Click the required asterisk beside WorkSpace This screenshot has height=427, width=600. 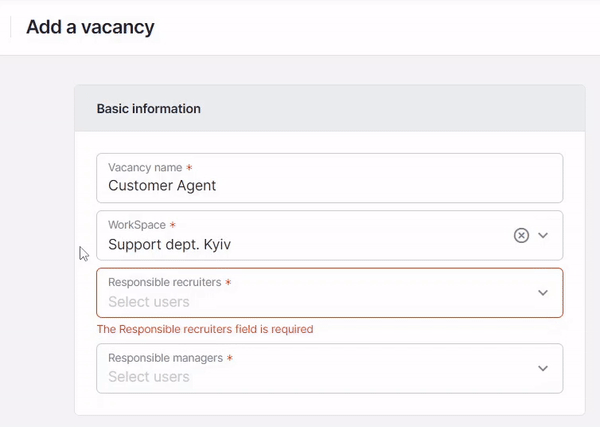[173, 225]
